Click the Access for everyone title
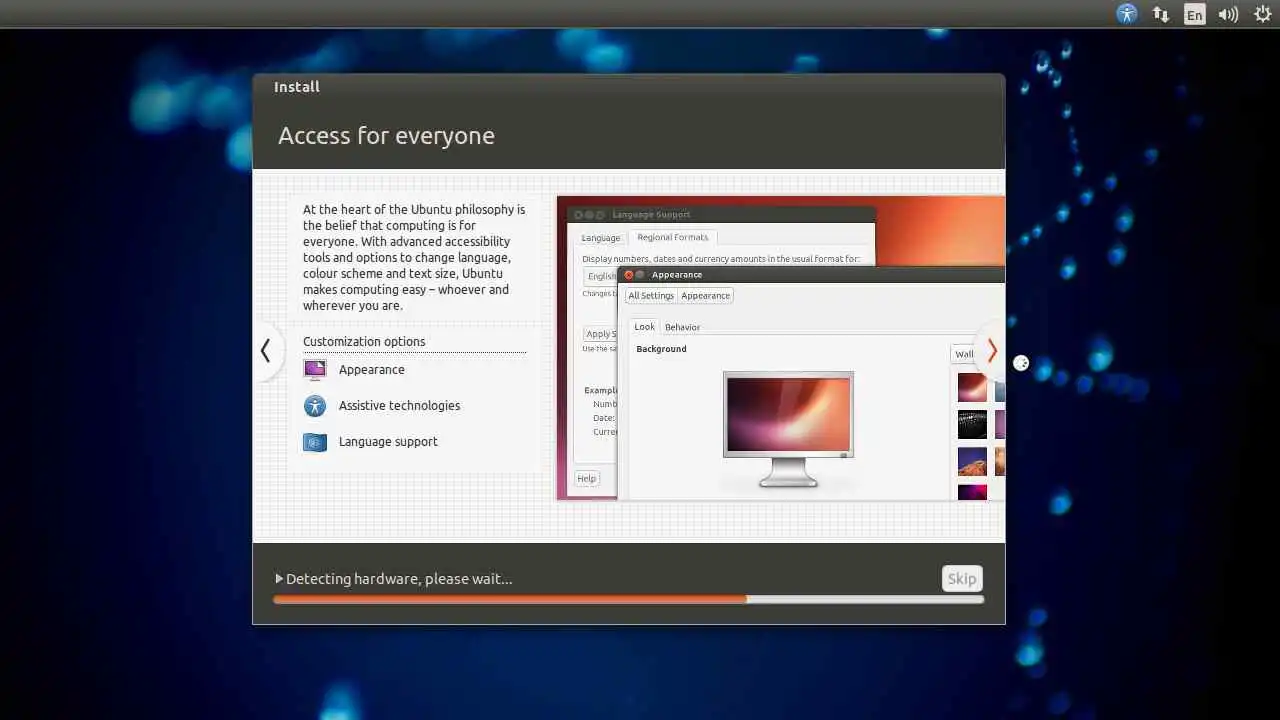This screenshot has height=720, width=1280. (x=386, y=136)
